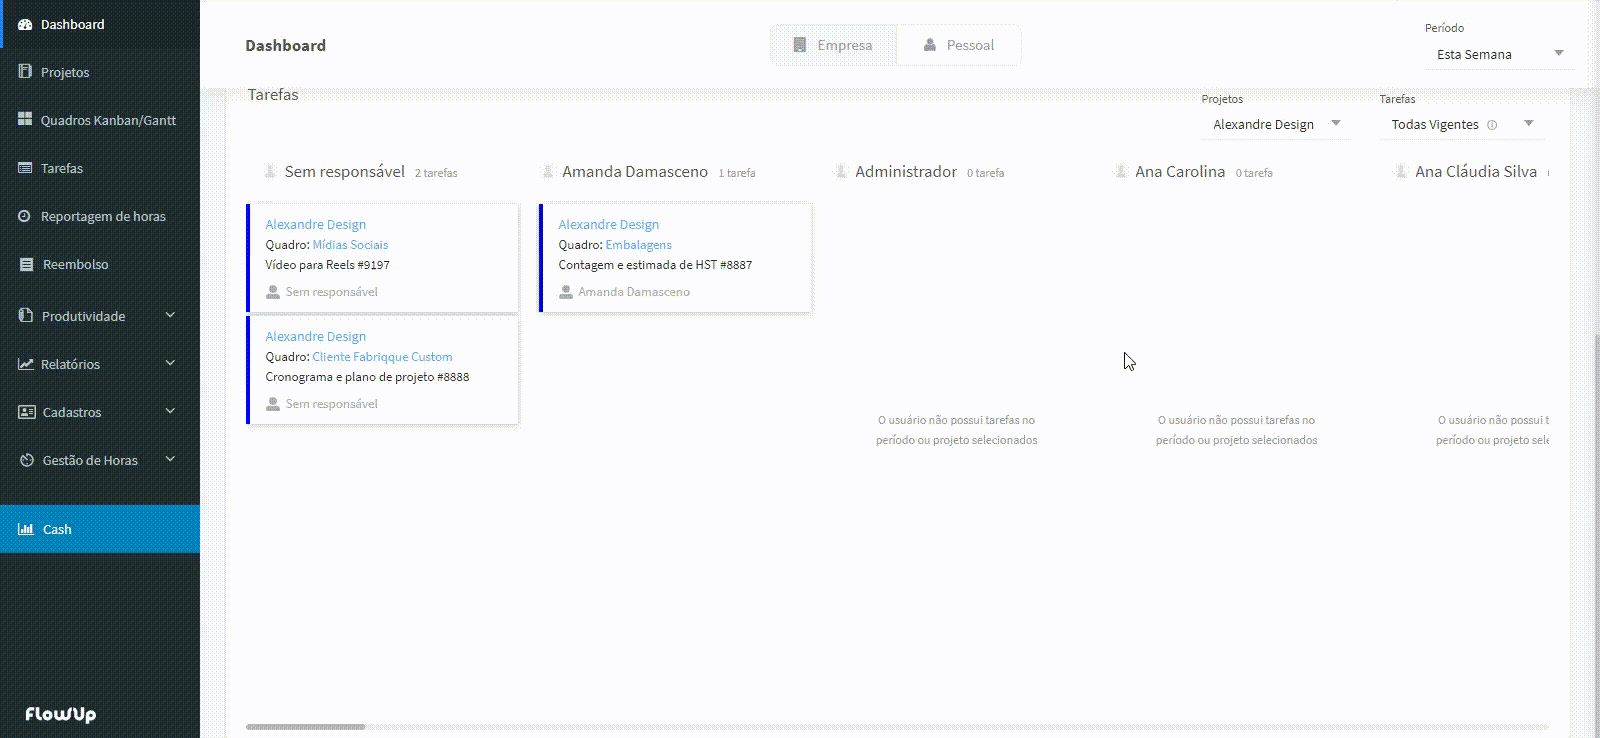Open the Tarefas filter Todas Vigentes dropdown
The width and height of the screenshot is (1600, 738).
coord(1462,124)
